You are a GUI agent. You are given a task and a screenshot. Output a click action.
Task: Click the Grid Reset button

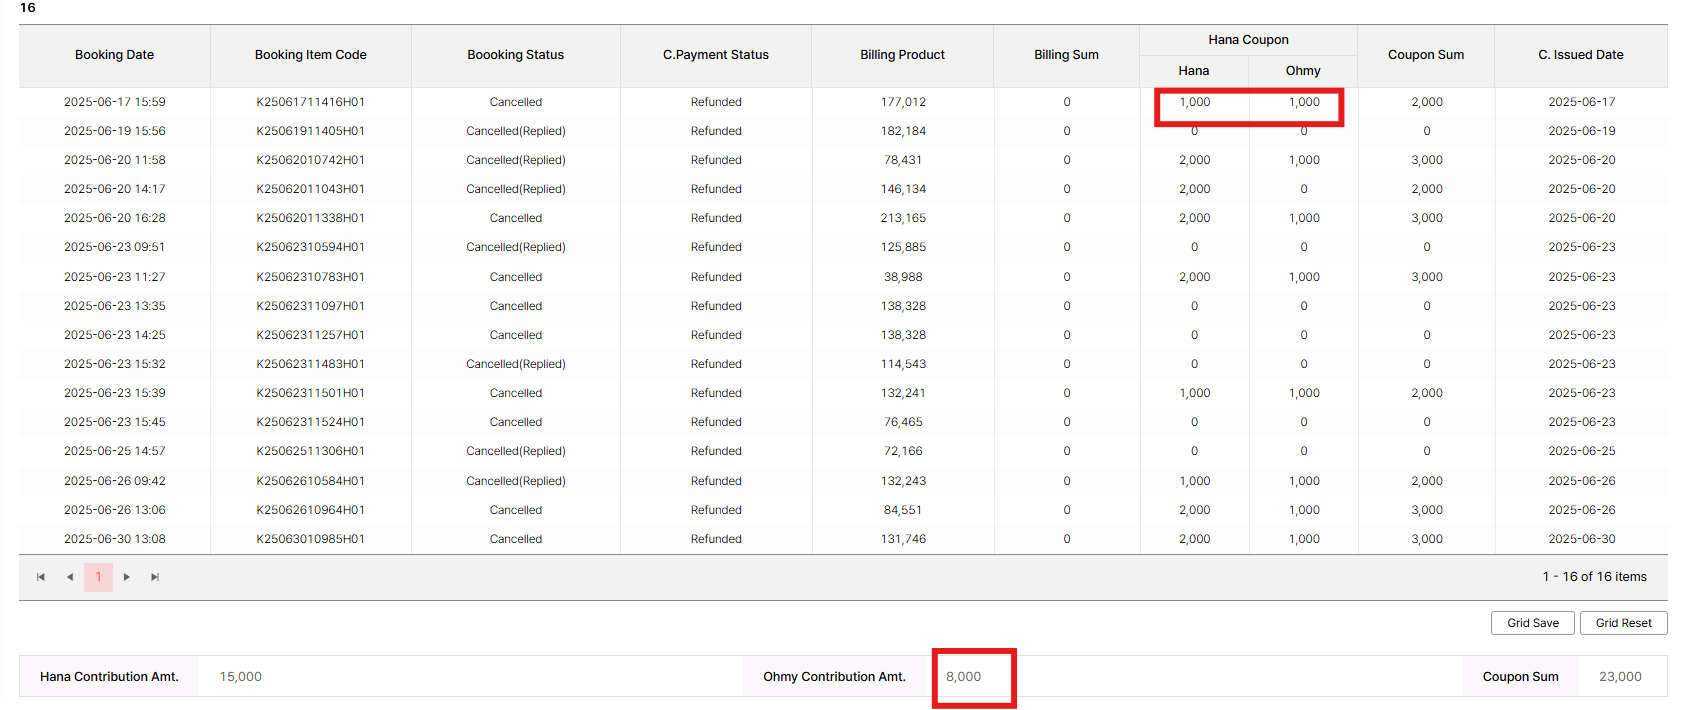pos(1623,623)
